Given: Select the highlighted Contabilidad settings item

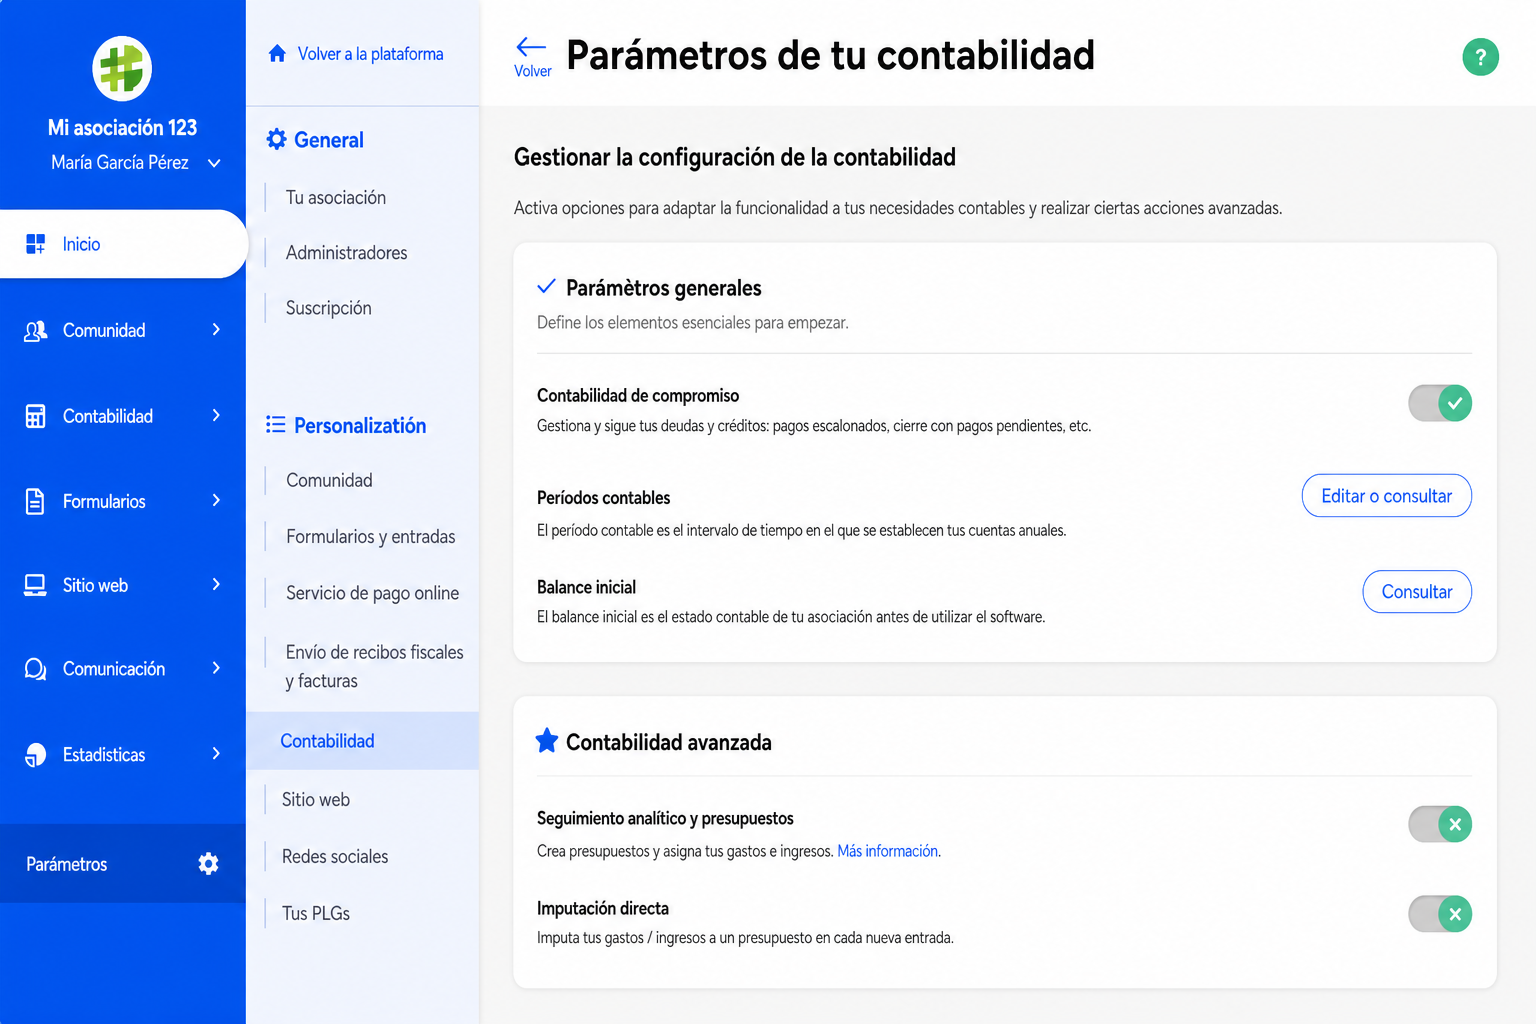Looking at the screenshot, I should (363, 741).
